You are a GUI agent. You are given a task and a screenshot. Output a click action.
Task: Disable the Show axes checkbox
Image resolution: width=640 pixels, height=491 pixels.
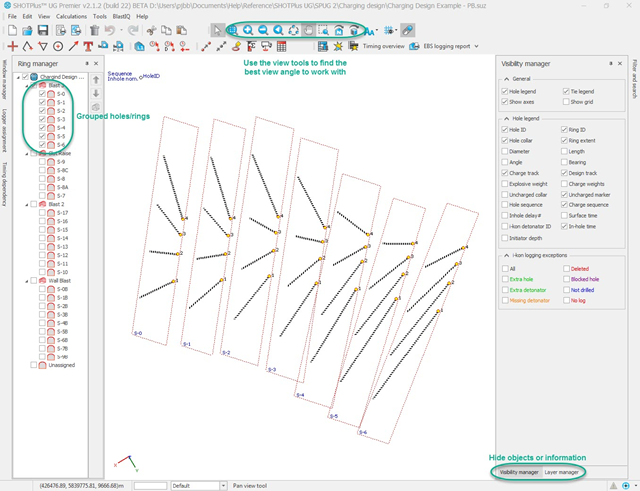(504, 102)
